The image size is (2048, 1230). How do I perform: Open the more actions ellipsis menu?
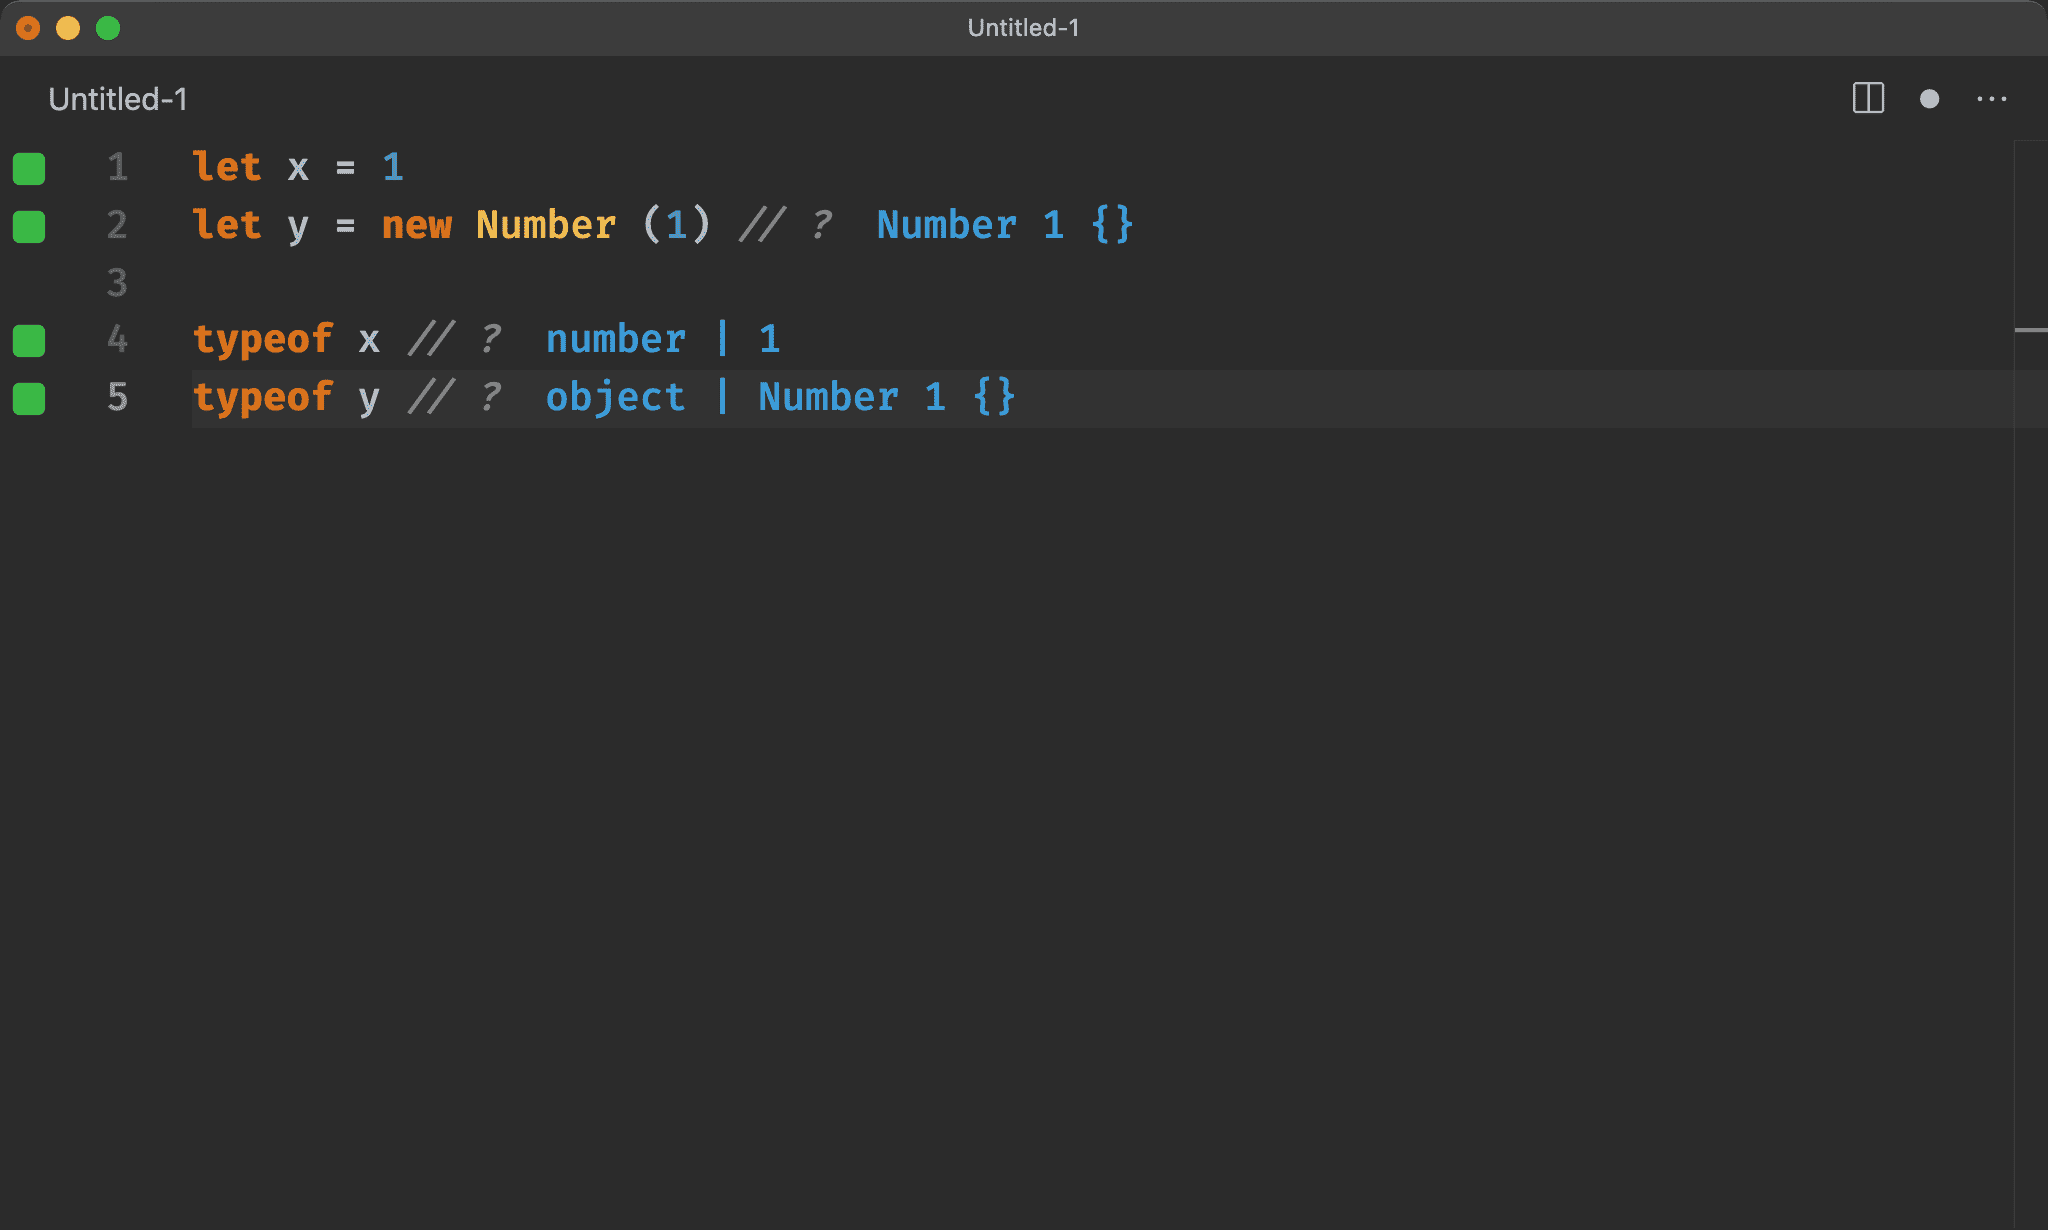(1991, 99)
